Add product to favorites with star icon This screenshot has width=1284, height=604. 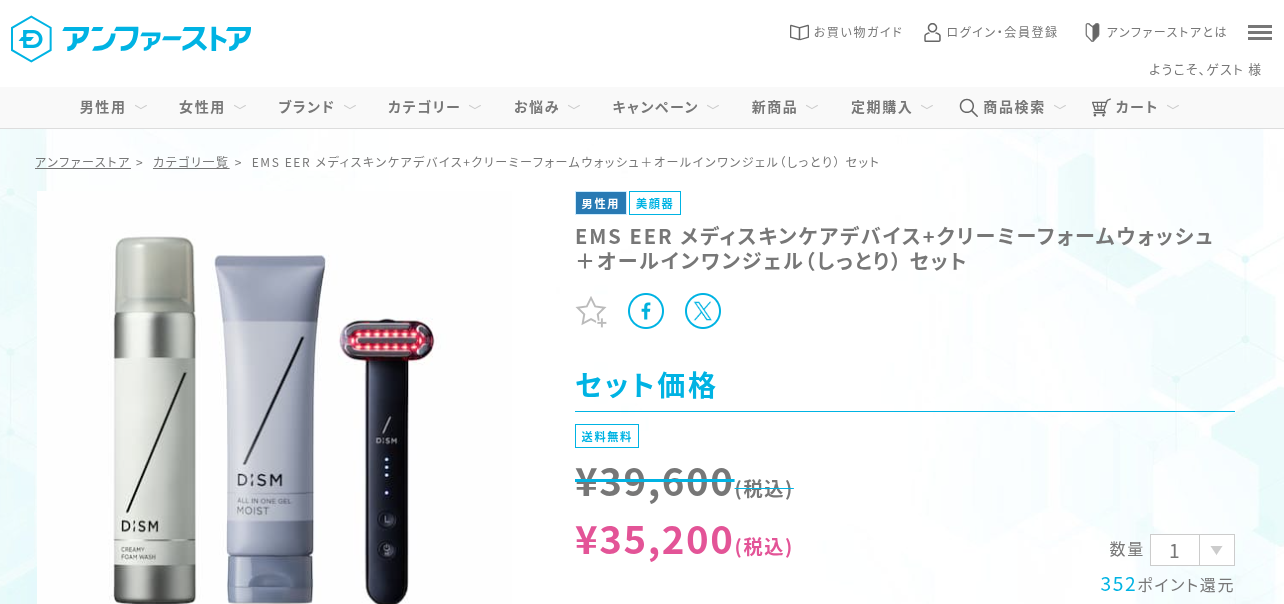[591, 312]
